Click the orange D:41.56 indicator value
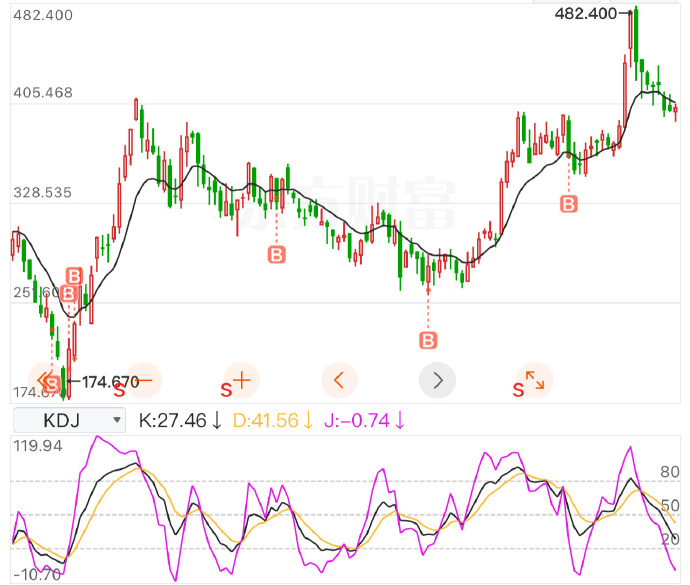Screen dimensions: 690x585 pos(273,420)
